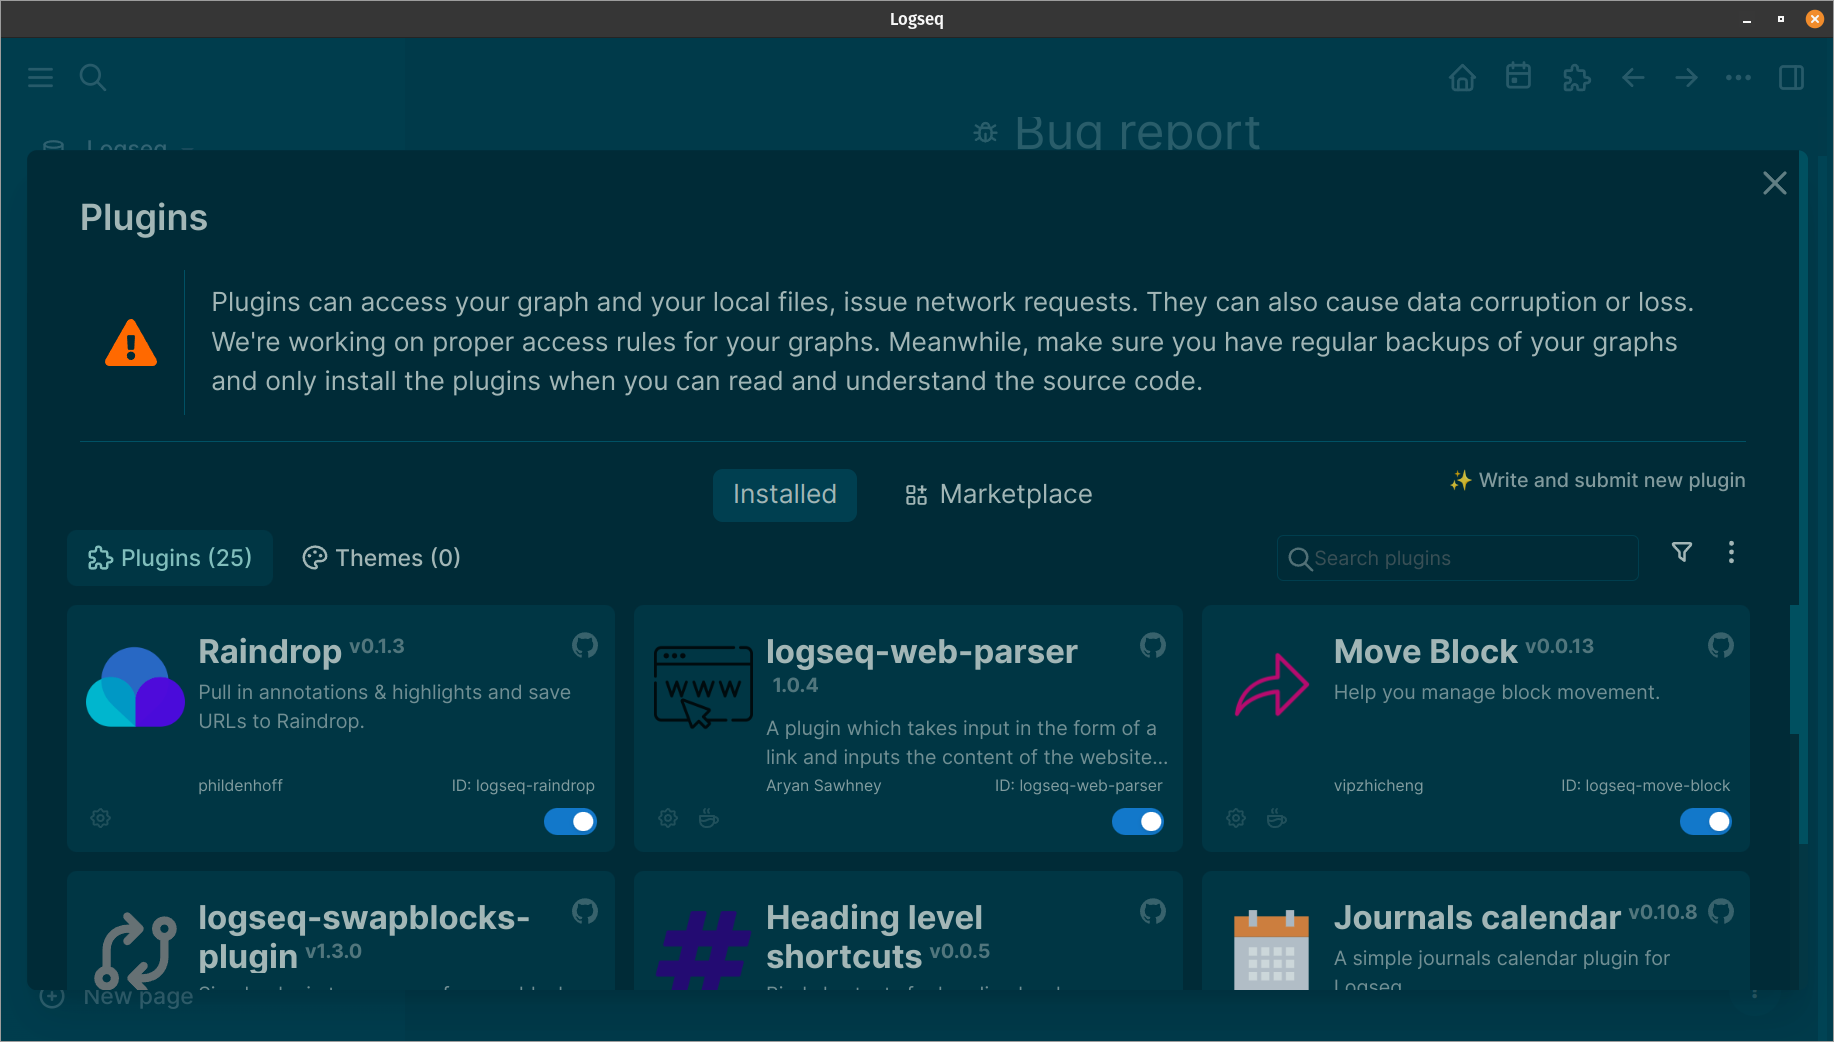Click the sponsor coffee icon on logseq-web-parser

(x=709, y=818)
